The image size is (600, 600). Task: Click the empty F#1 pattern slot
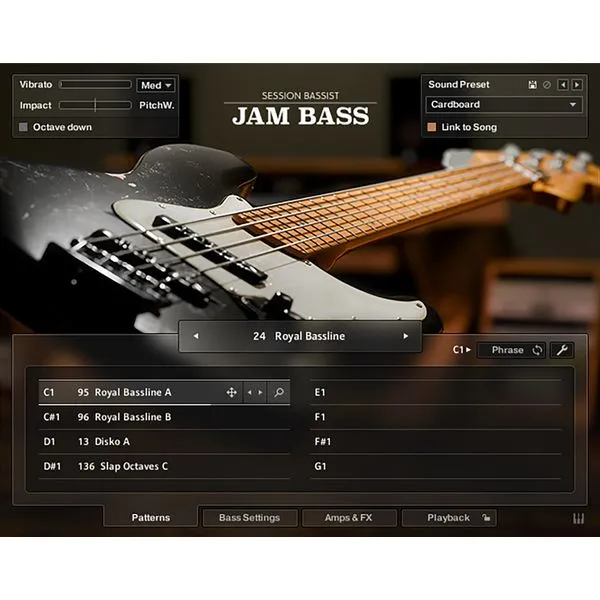point(435,442)
